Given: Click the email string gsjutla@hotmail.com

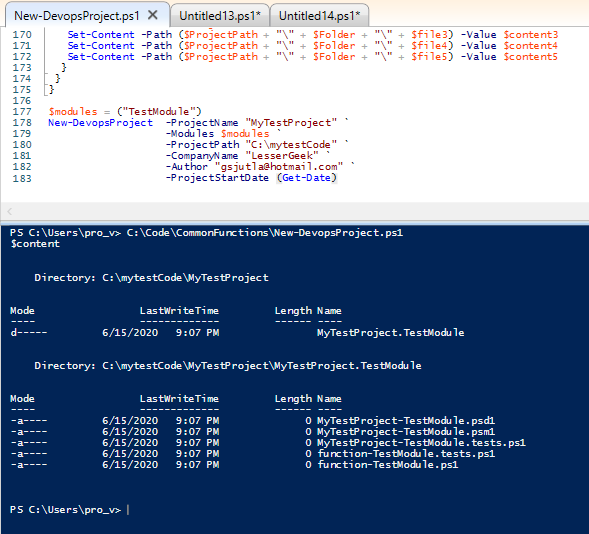Looking at the screenshot, I should 279,166.
